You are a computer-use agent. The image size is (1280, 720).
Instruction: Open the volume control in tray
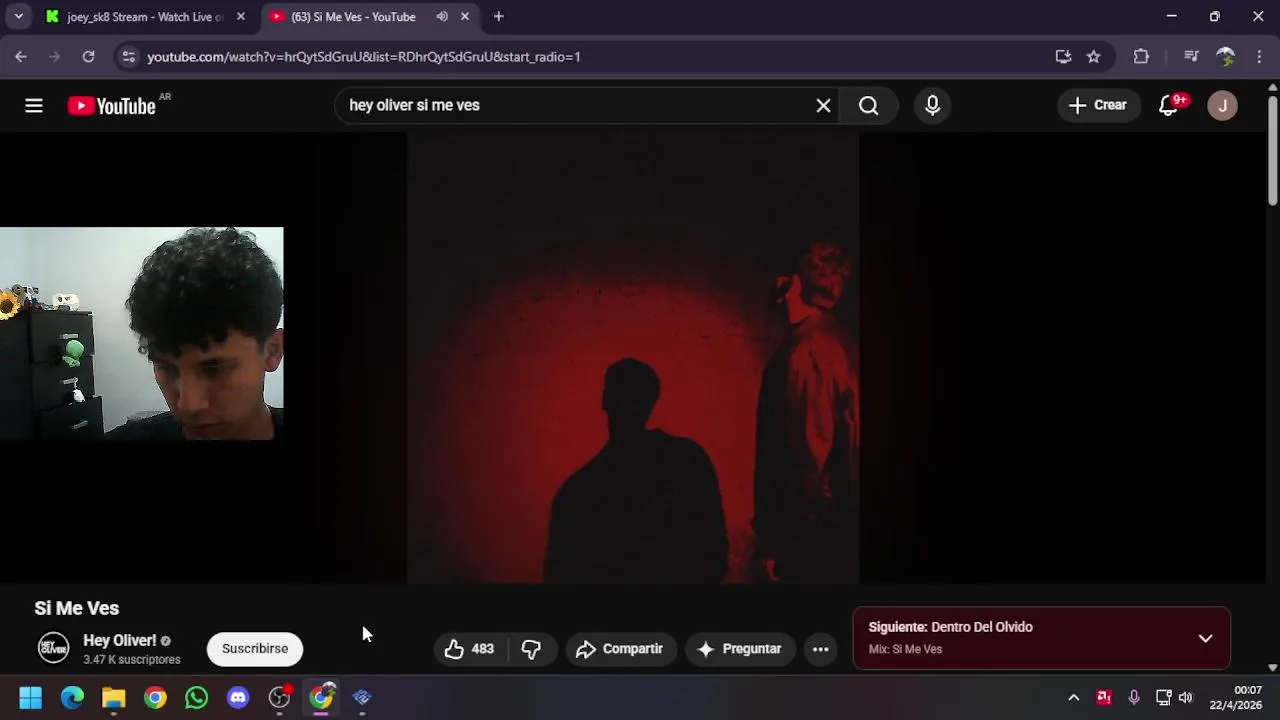[1186, 698]
